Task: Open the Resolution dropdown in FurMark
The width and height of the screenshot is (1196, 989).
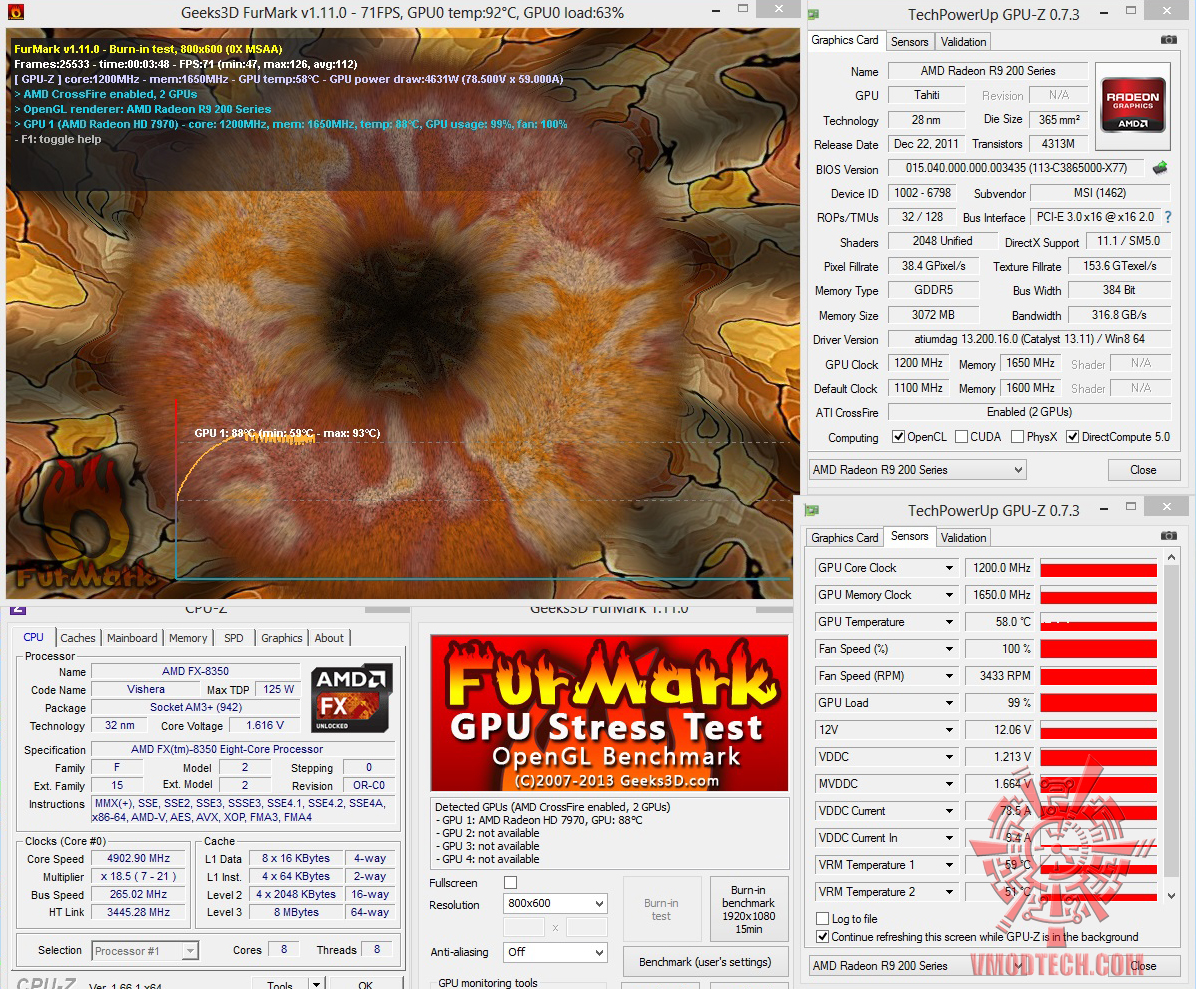Action: click(555, 904)
